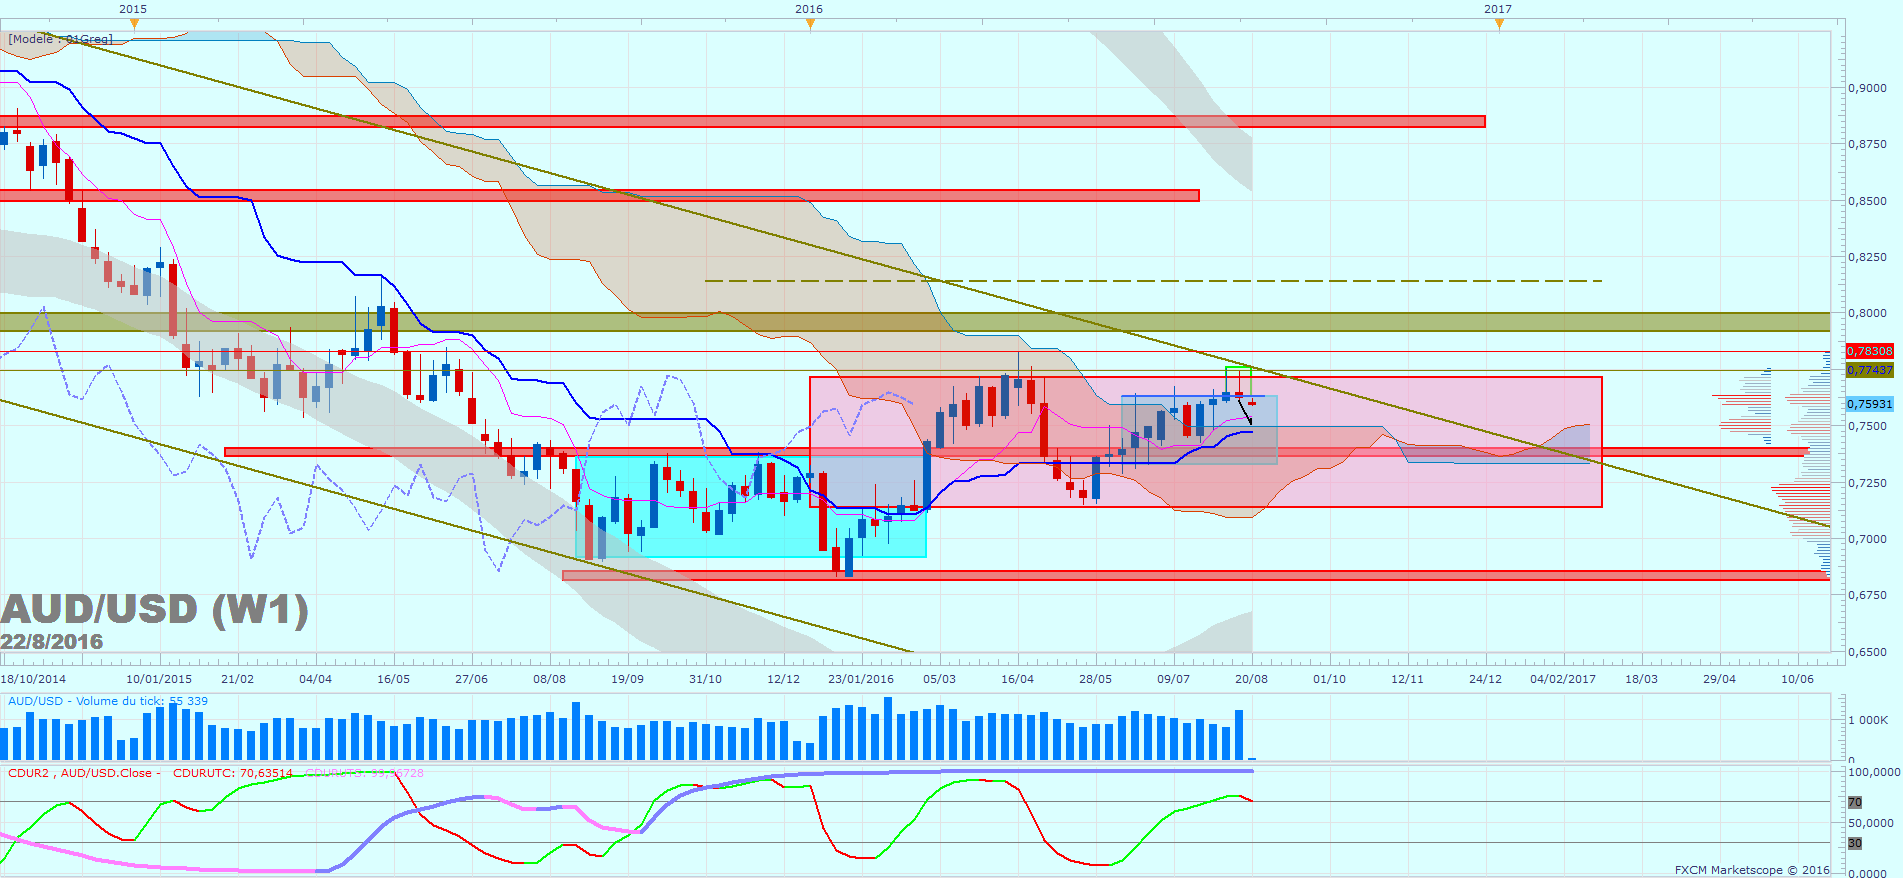This screenshot has height=878, width=1903.
Task: Click the 28/05 date axis label
Action: (1095, 679)
